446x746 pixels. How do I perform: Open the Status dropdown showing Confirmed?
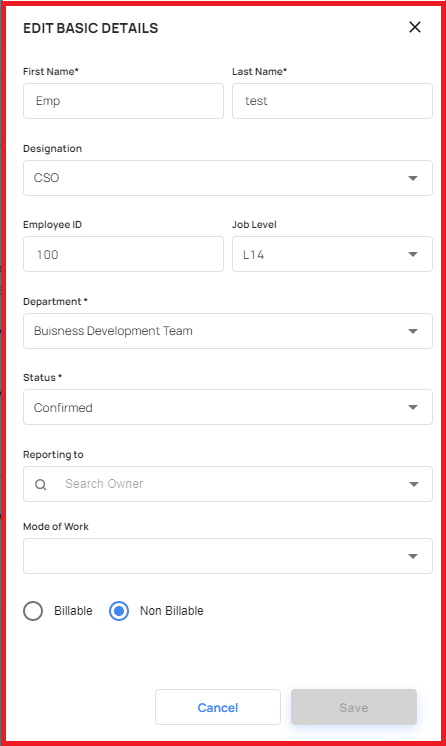pyautogui.click(x=228, y=407)
